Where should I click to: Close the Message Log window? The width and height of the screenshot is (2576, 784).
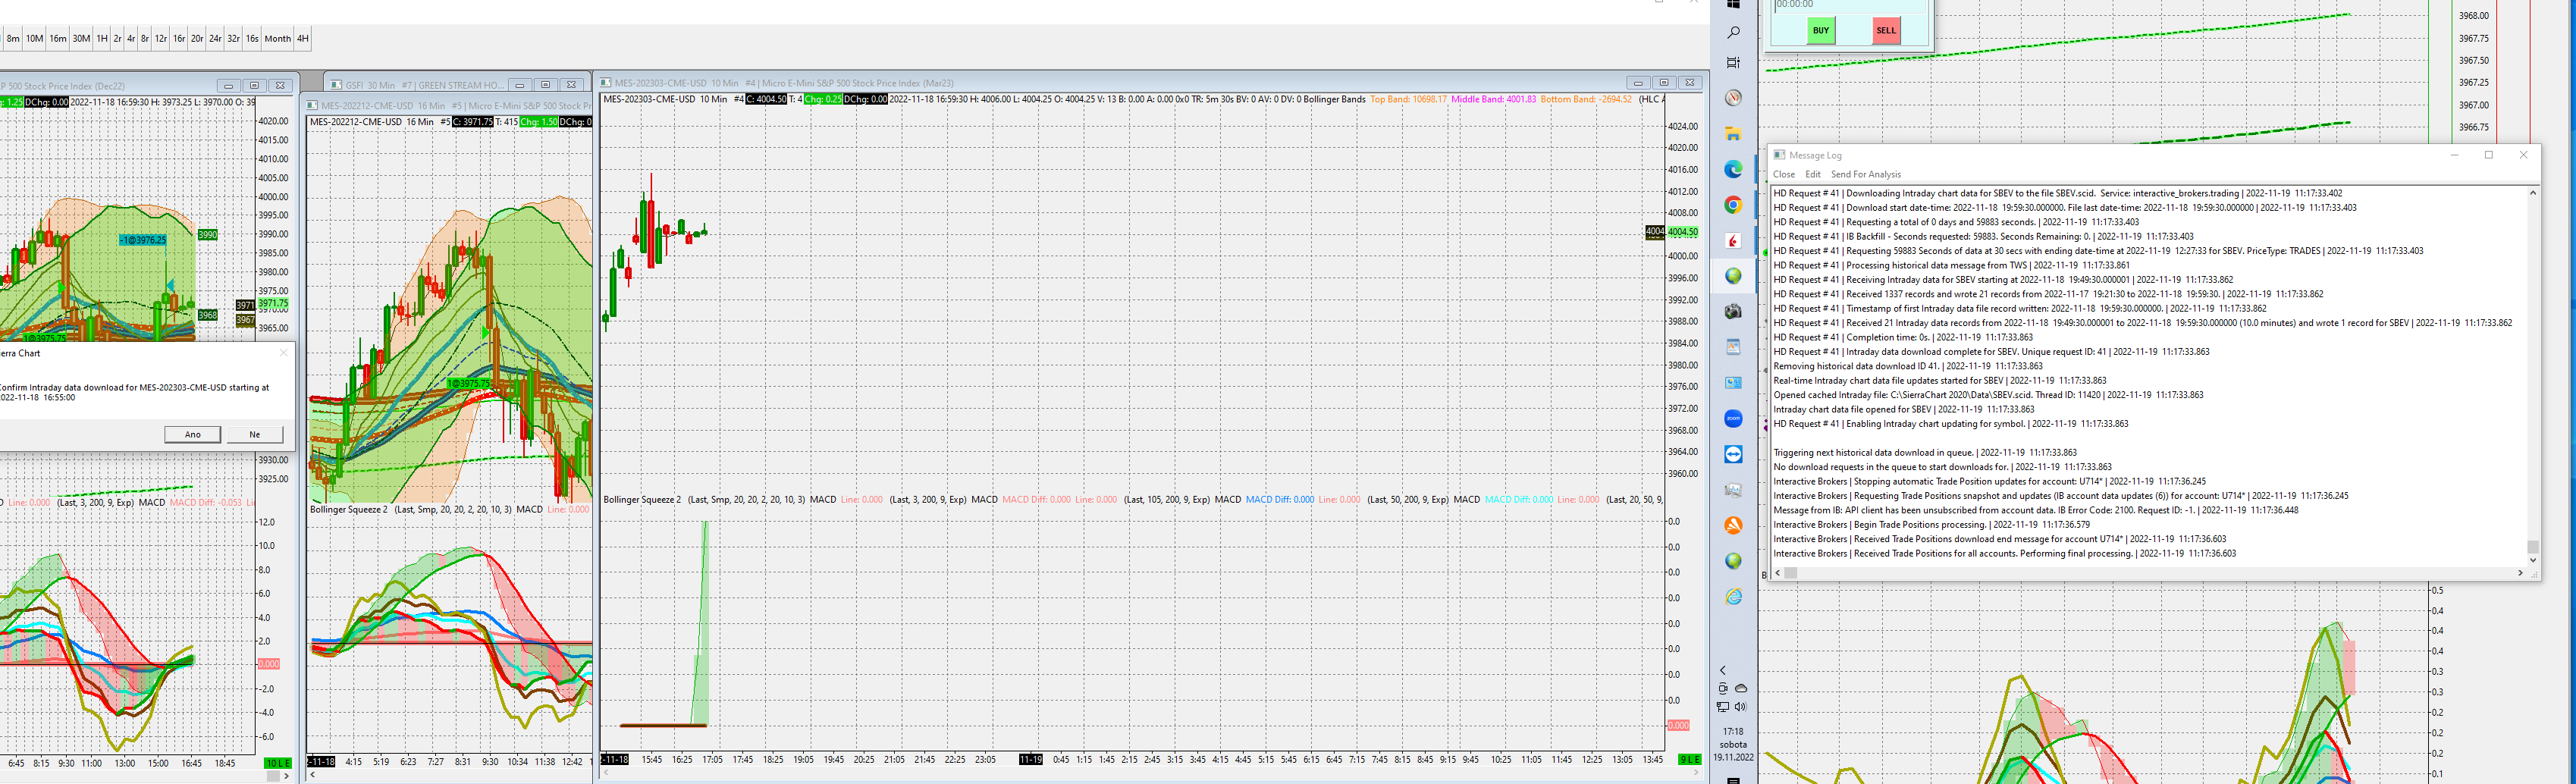pos(2523,155)
